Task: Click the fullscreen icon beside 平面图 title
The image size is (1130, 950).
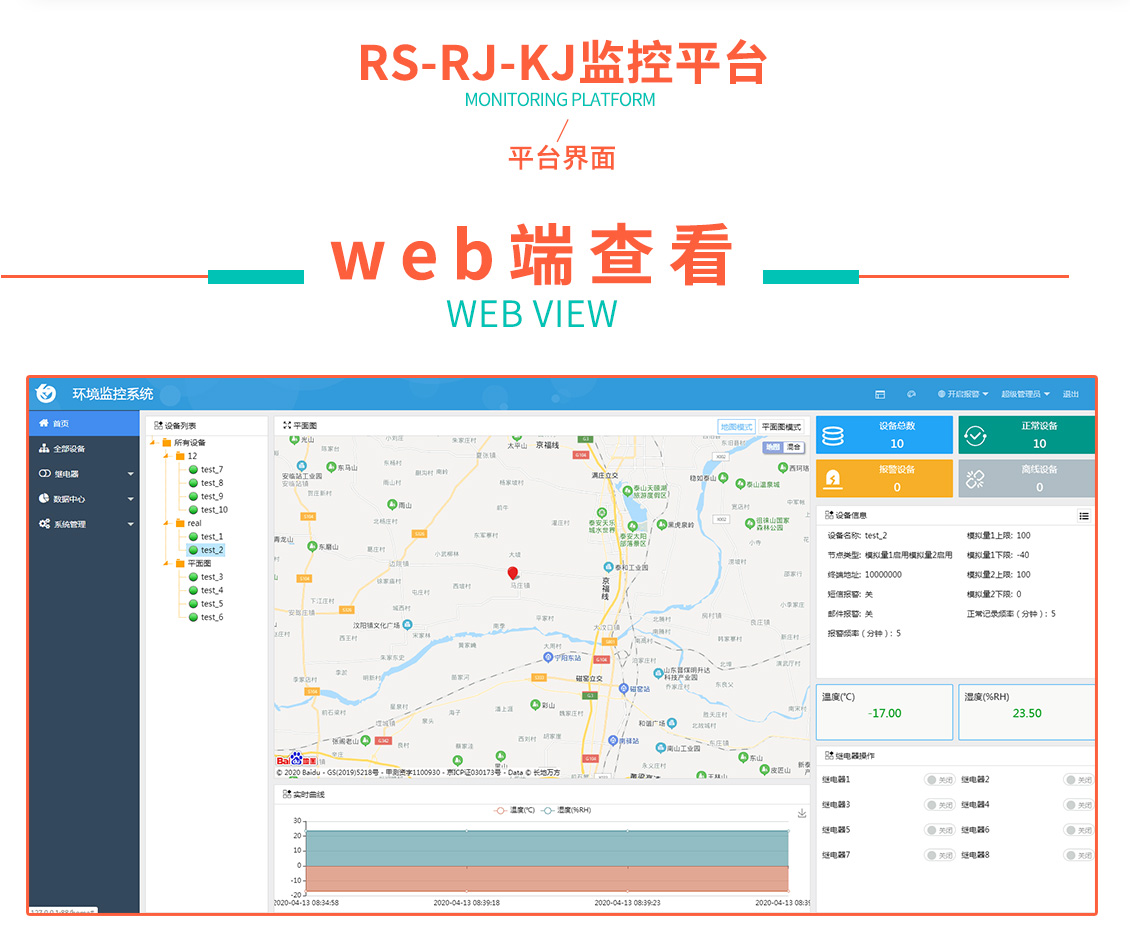Action: [x=287, y=425]
